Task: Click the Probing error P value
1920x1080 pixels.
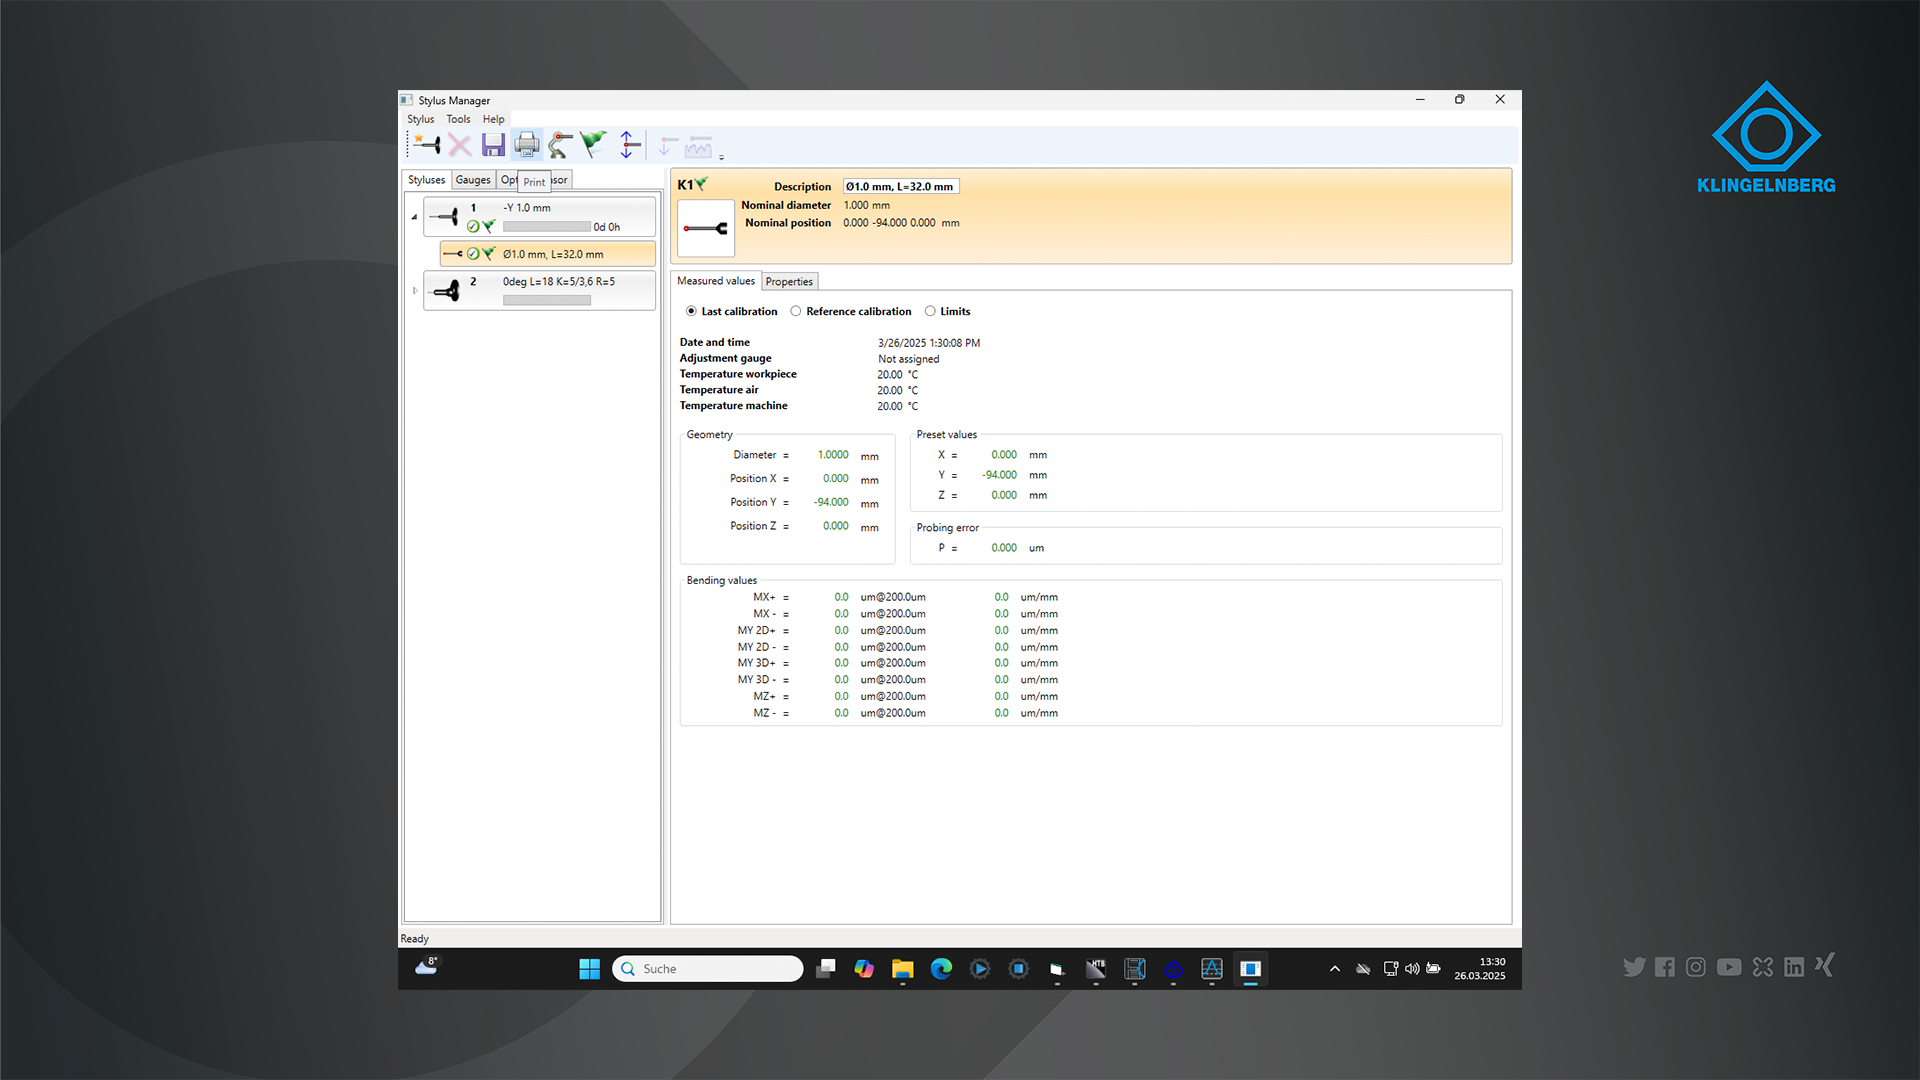Action: [1004, 548]
